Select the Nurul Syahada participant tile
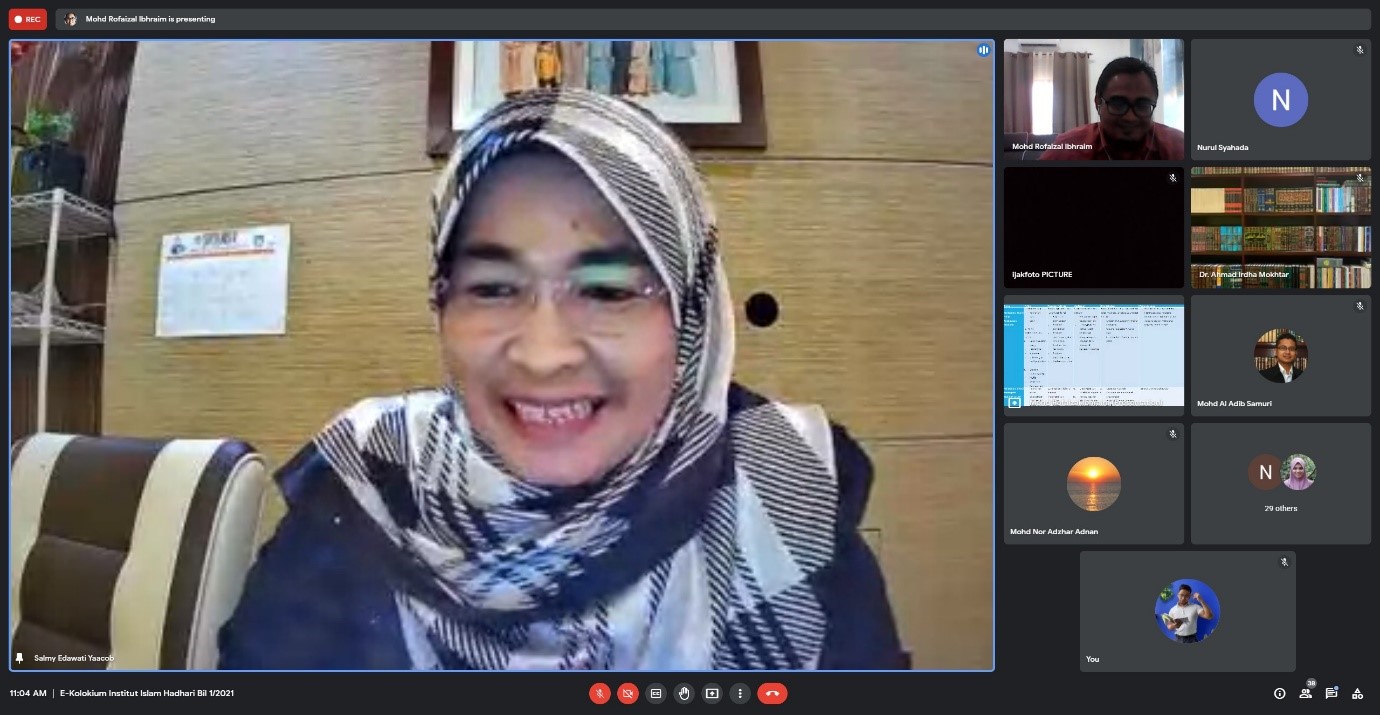Screen dimensions: 1380x715 point(1280,99)
